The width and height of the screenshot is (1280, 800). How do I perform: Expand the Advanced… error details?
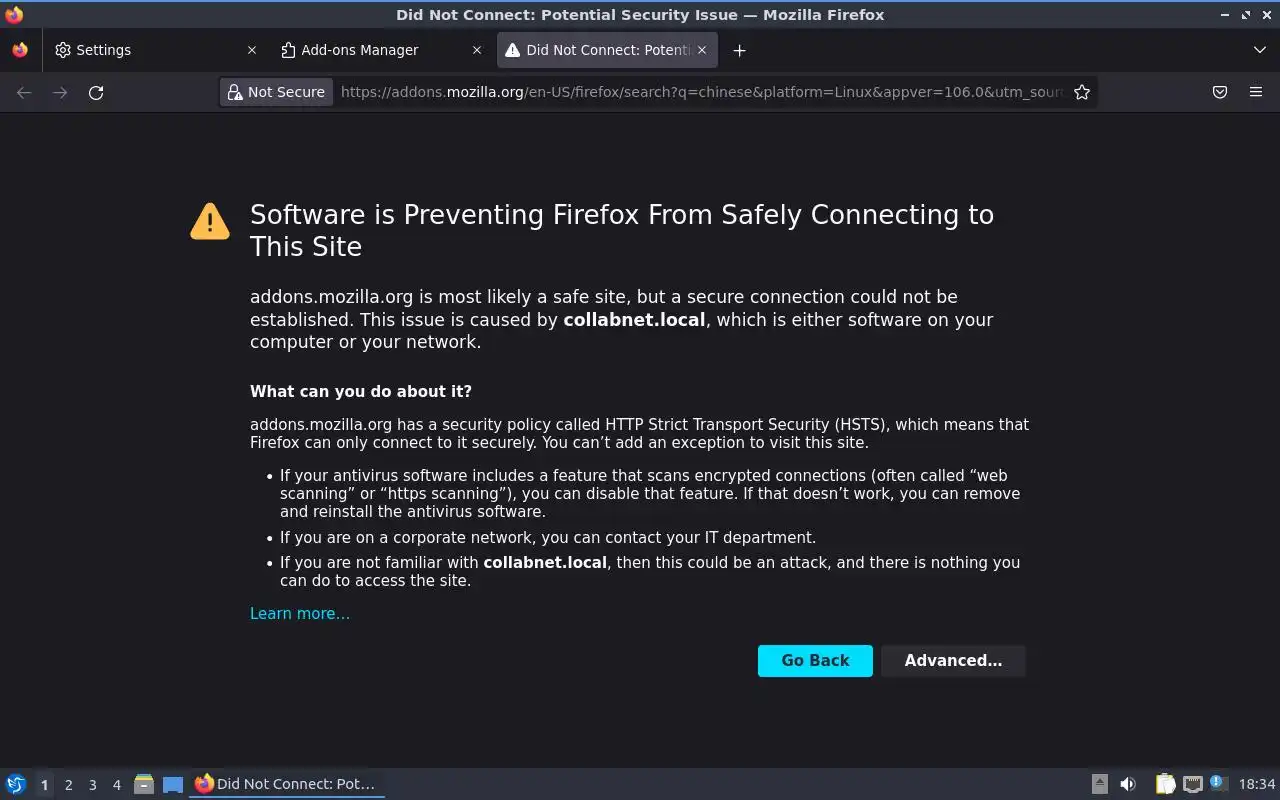pos(953,660)
